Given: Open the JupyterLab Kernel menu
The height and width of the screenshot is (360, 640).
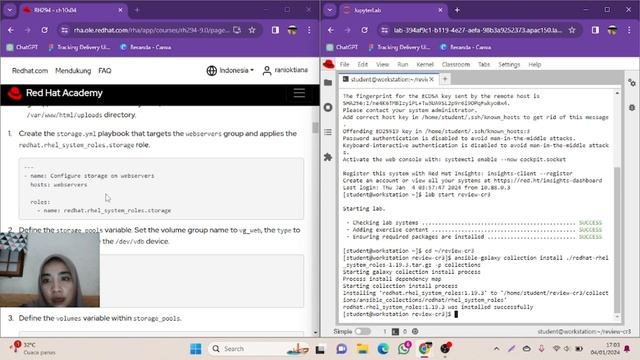Looking at the screenshot, I should 425,64.
